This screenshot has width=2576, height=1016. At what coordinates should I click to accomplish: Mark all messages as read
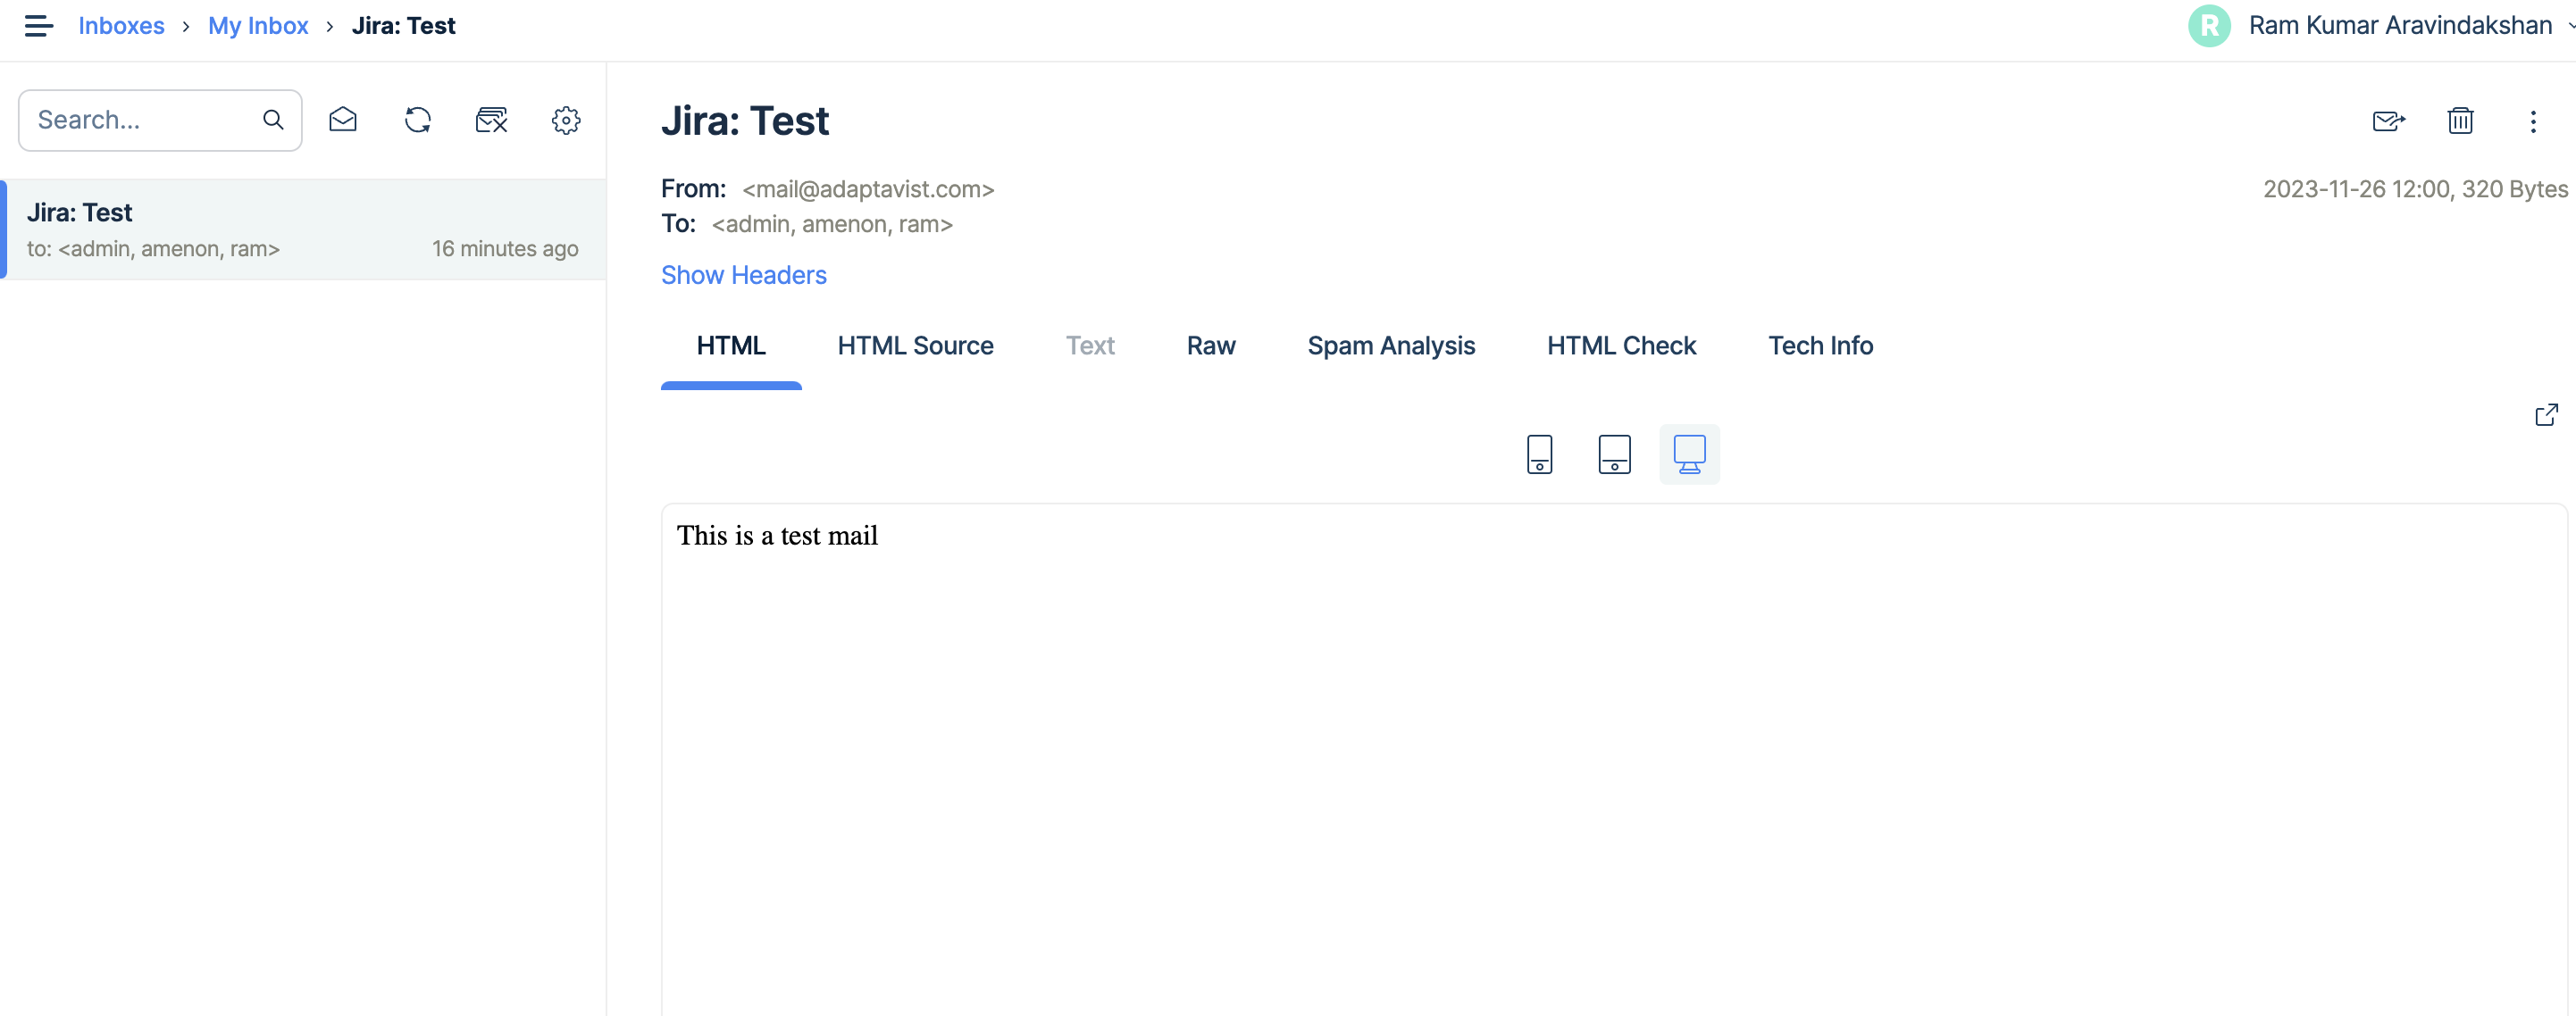pos(343,119)
